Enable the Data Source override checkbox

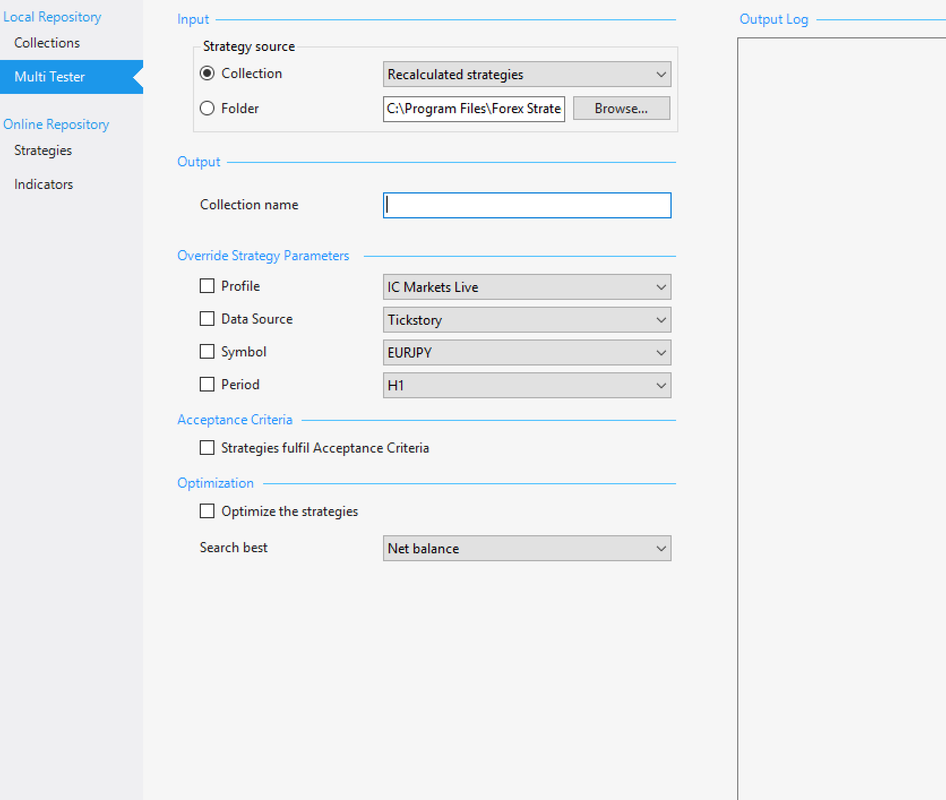[207, 319]
